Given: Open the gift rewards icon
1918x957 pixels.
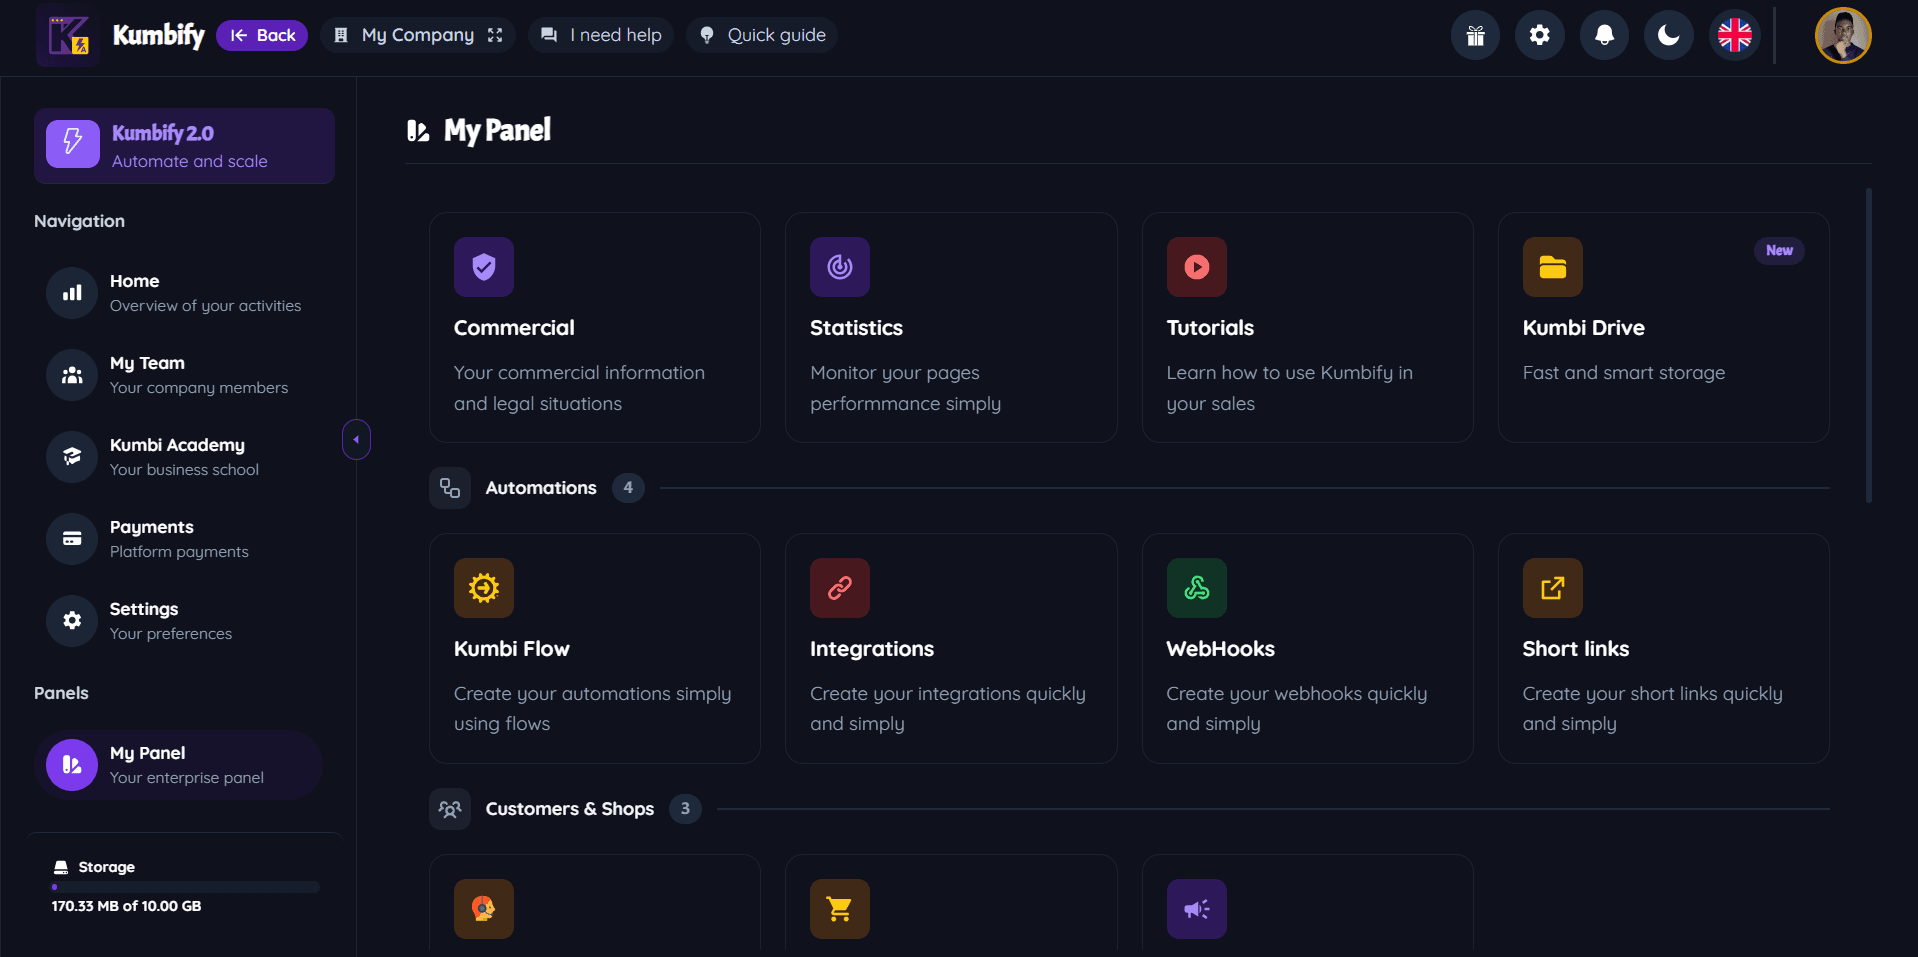Looking at the screenshot, I should pyautogui.click(x=1475, y=36).
